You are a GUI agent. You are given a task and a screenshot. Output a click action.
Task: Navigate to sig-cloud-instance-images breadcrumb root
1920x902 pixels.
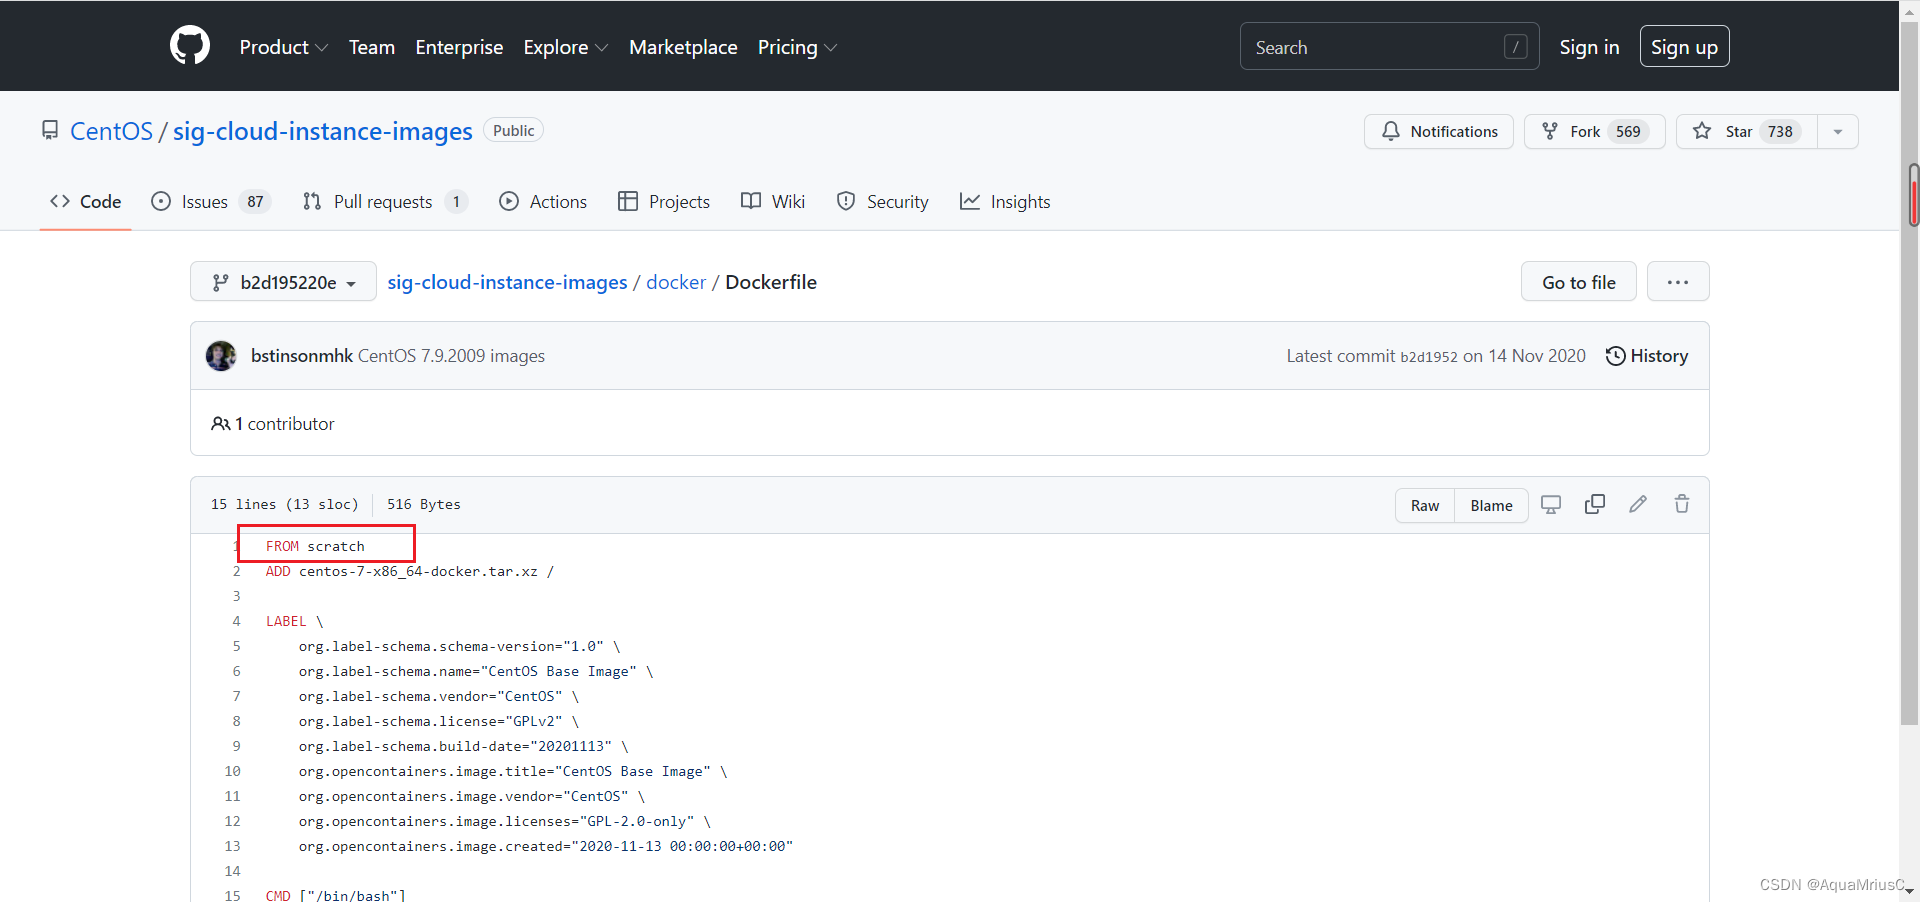click(x=507, y=282)
